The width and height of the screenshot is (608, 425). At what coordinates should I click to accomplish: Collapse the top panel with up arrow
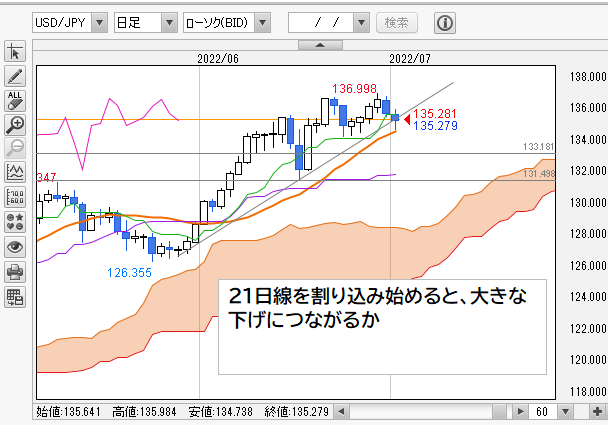click(320, 45)
